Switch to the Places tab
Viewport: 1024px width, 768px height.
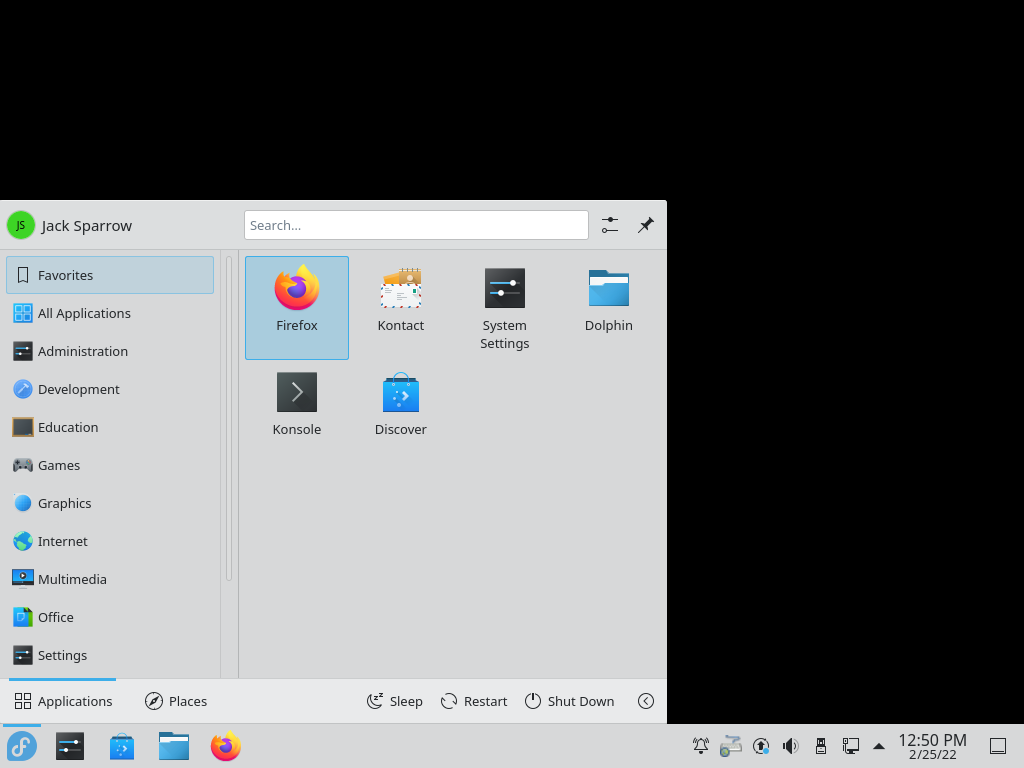[x=176, y=701]
